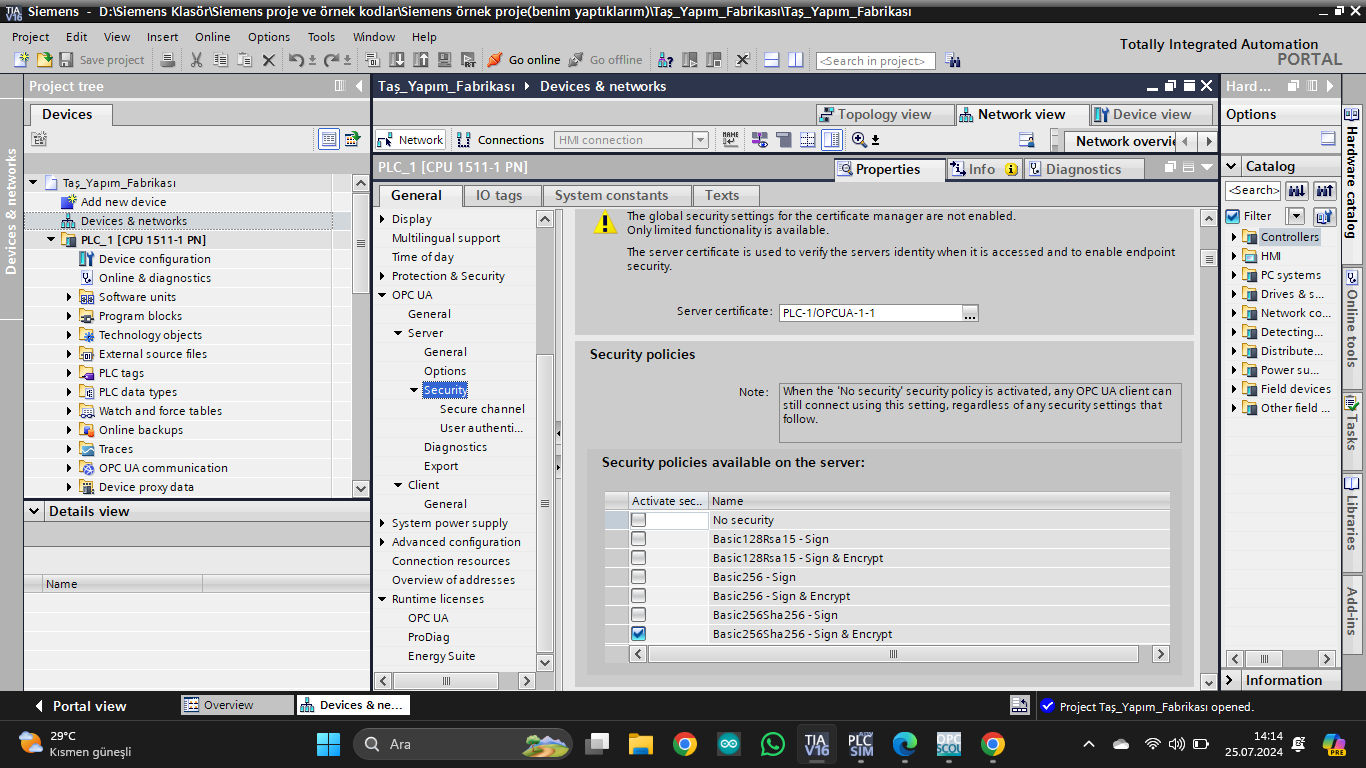Click the Search in project field

[x=876, y=61]
